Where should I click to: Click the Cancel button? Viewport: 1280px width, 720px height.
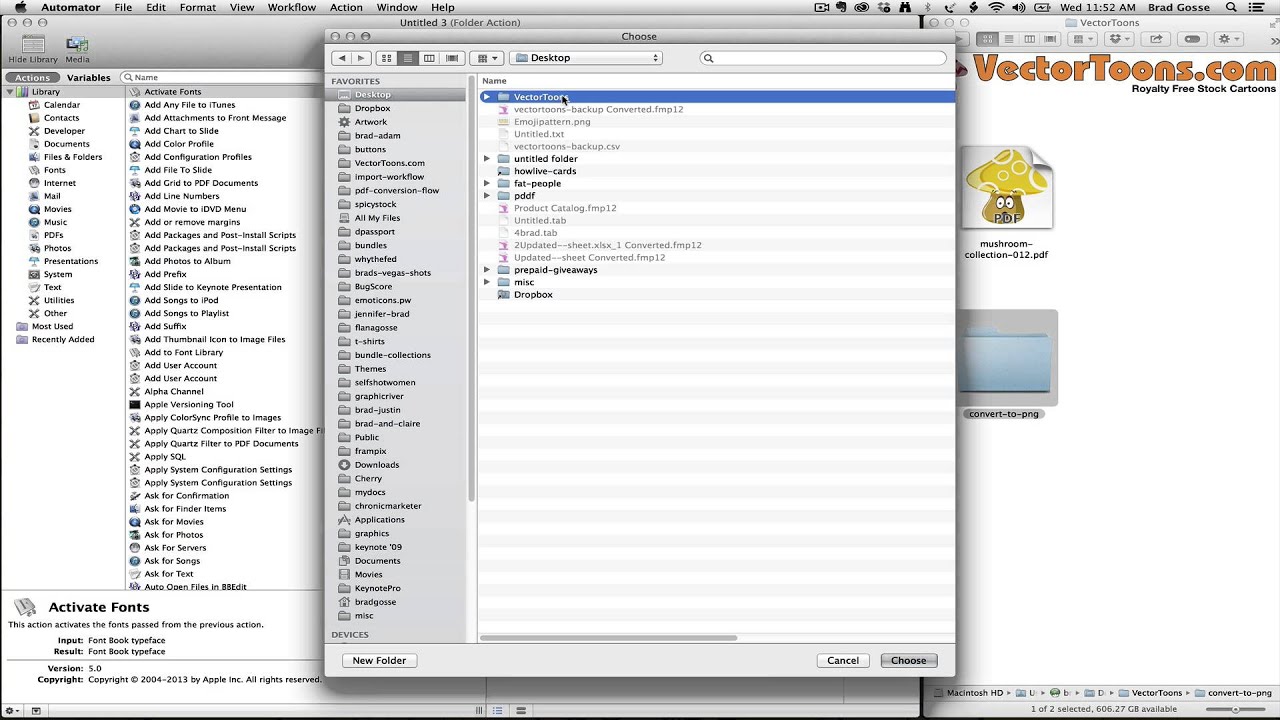(843, 661)
